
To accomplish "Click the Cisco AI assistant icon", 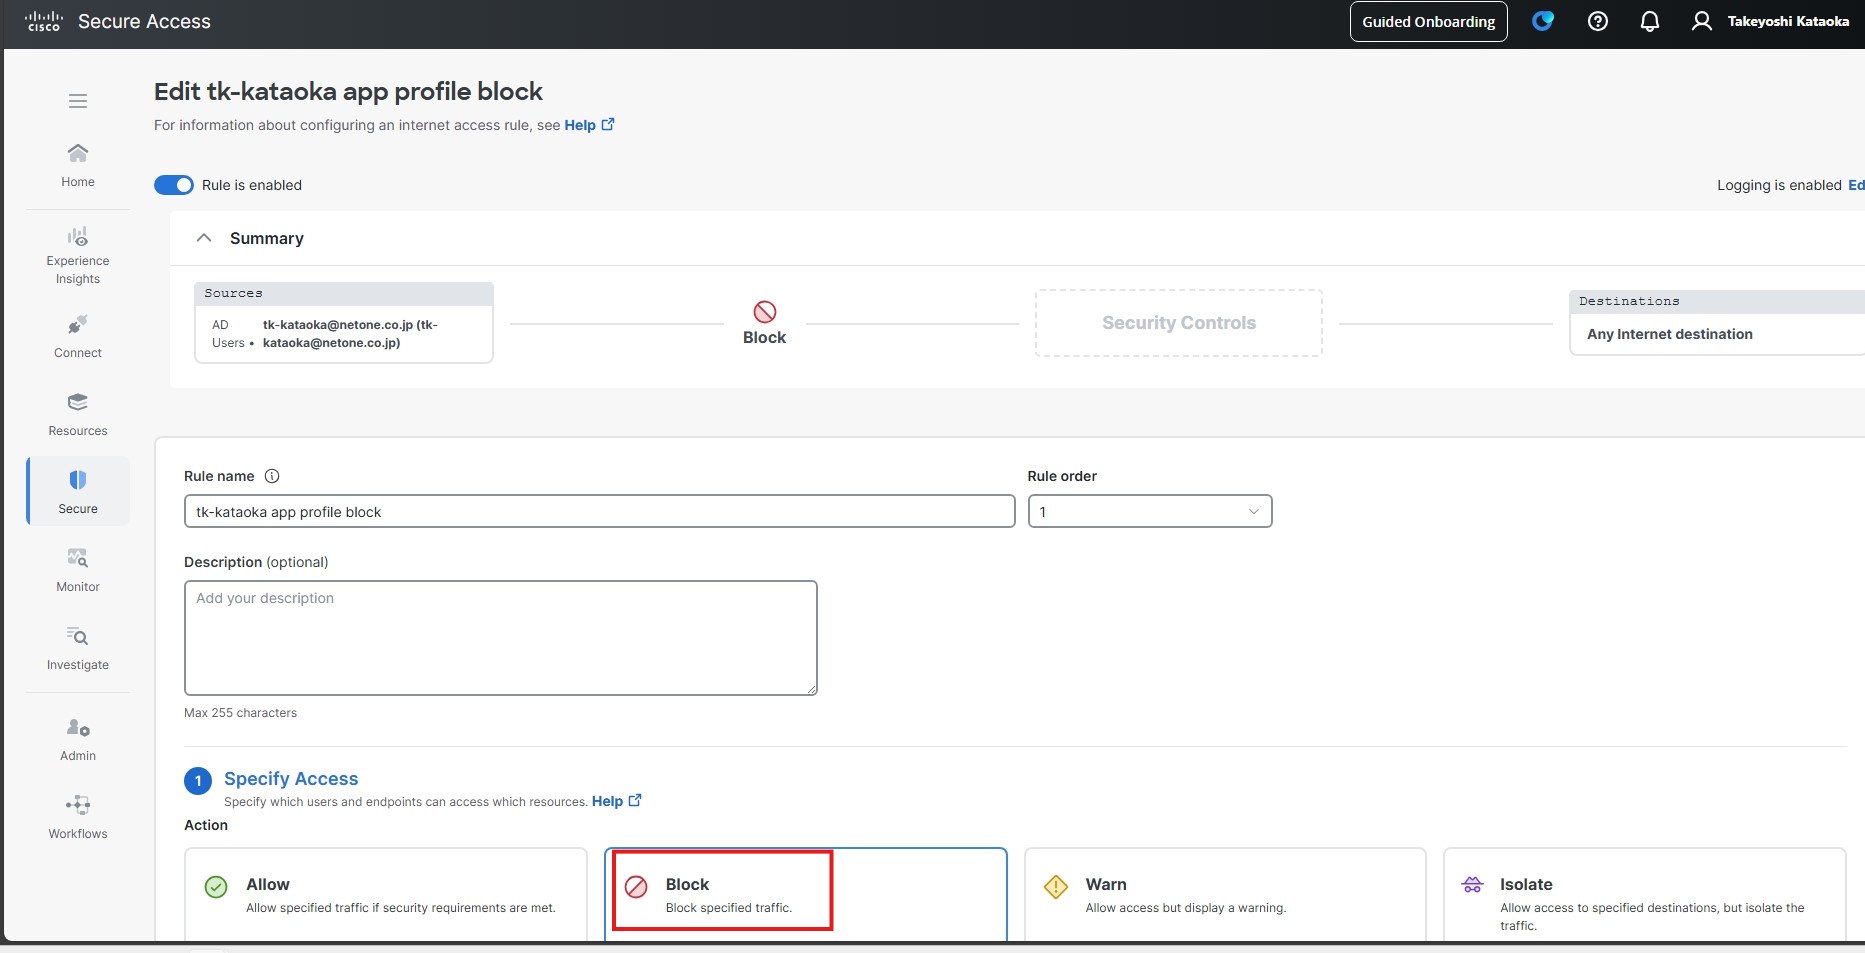I will 1542,21.
